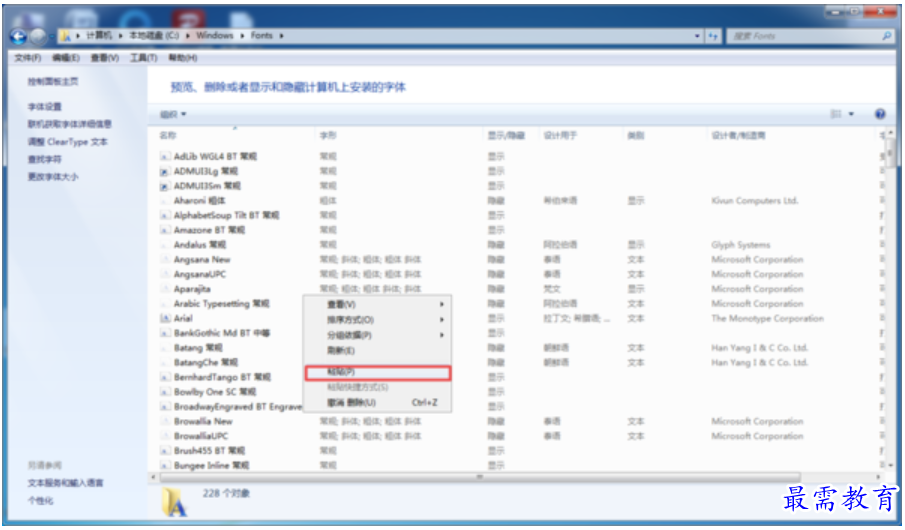Viewport: 905px width, 530px height.
Task: Click the font icon of ADMUI3Lg
Action: pyautogui.click(x=164, y=171)
